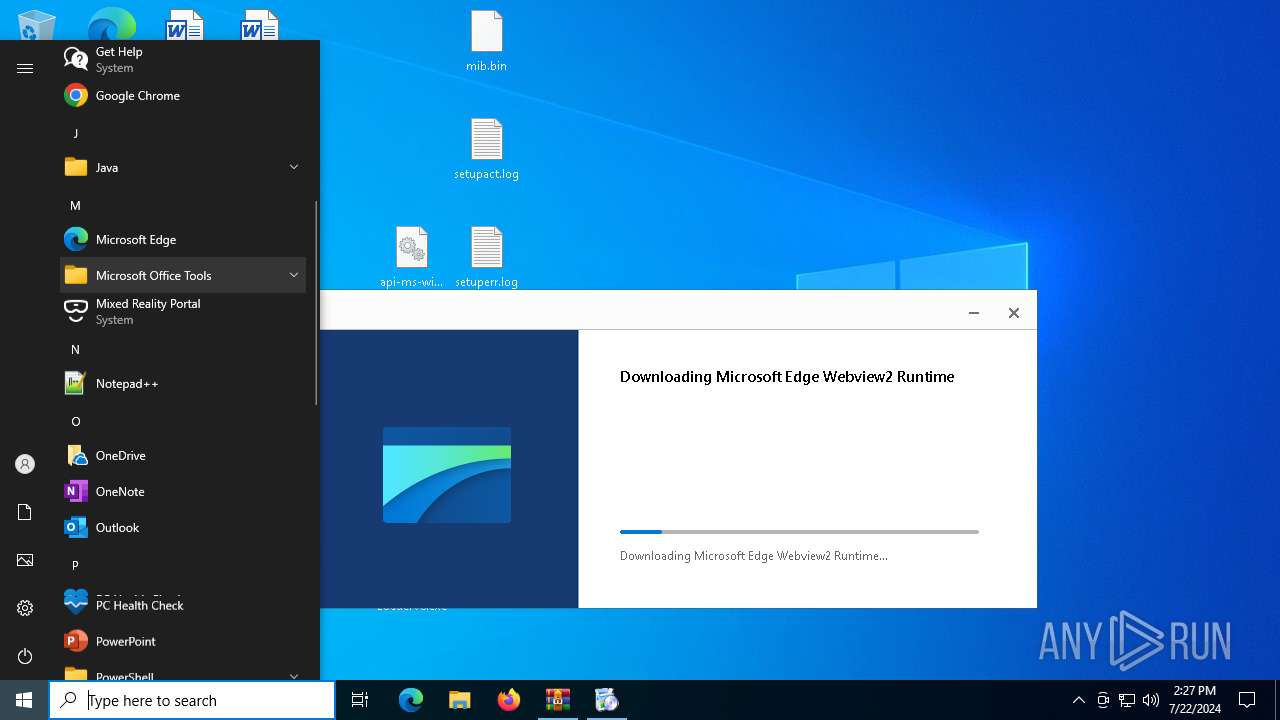The width and height of the screenshot is (1280, 720).
Task: Open the Recycle Bin desktop icon
Action: (x=36, y=24)
